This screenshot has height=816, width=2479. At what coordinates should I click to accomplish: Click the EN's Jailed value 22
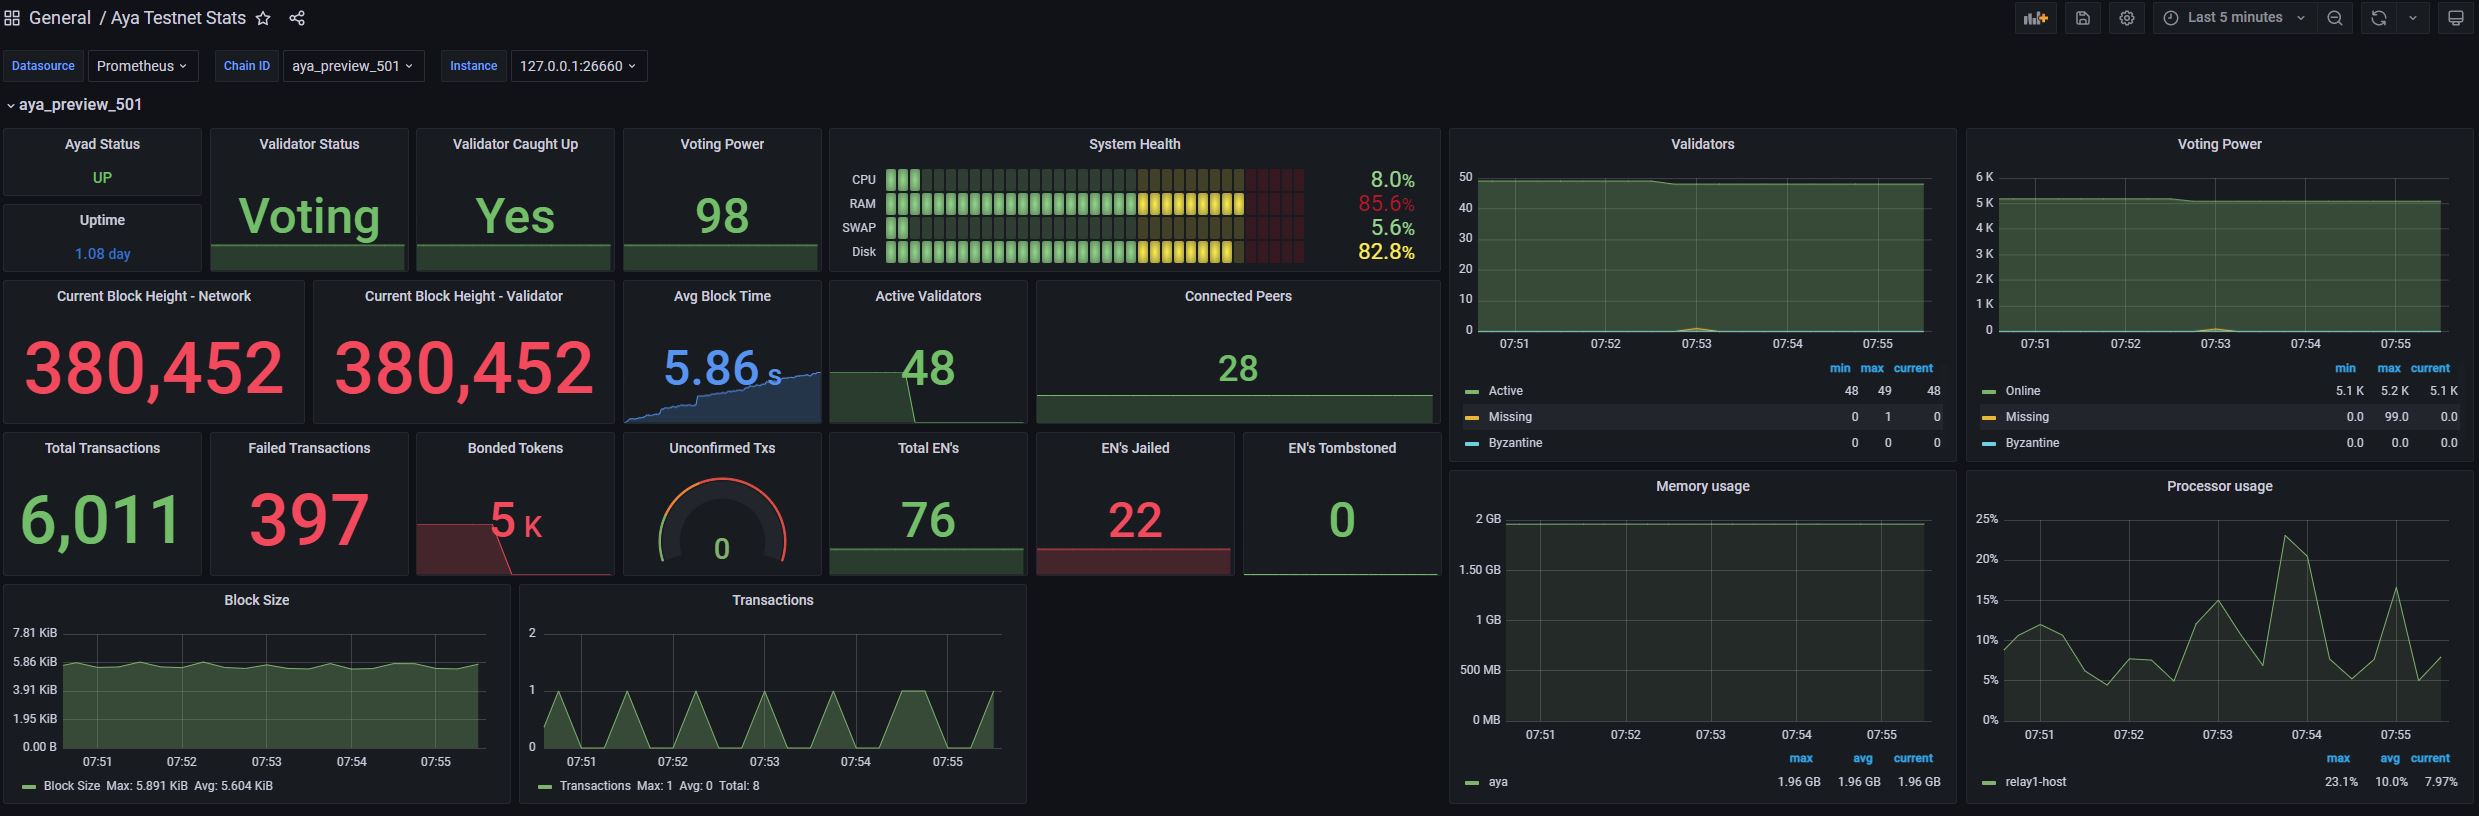pos(1135,520)
